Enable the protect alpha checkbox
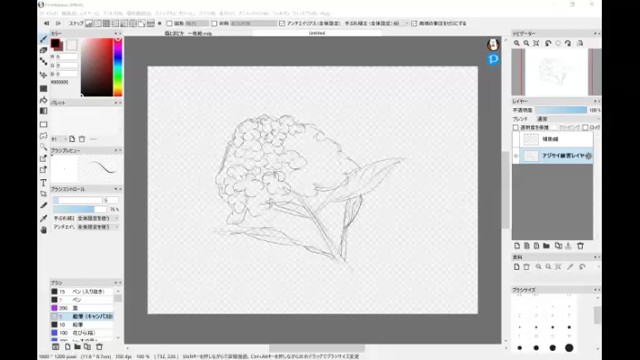Image resolution: width=640 pixels, height=360 pixels. point(516,128)
